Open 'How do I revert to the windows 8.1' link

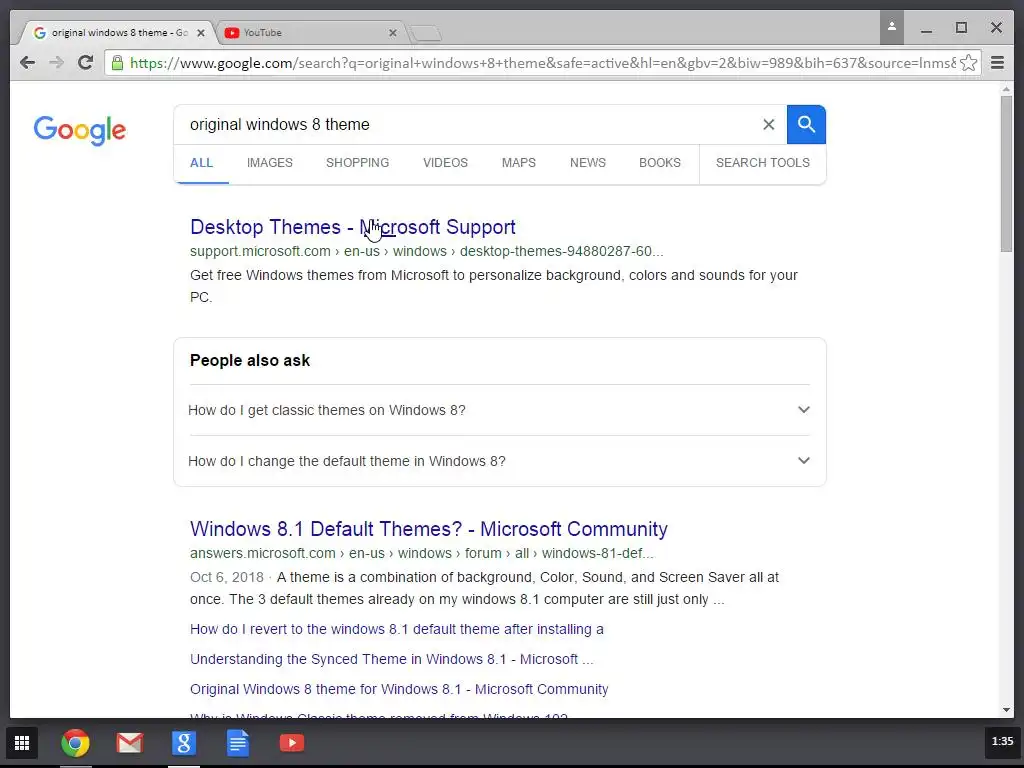[x=396, y=629]
